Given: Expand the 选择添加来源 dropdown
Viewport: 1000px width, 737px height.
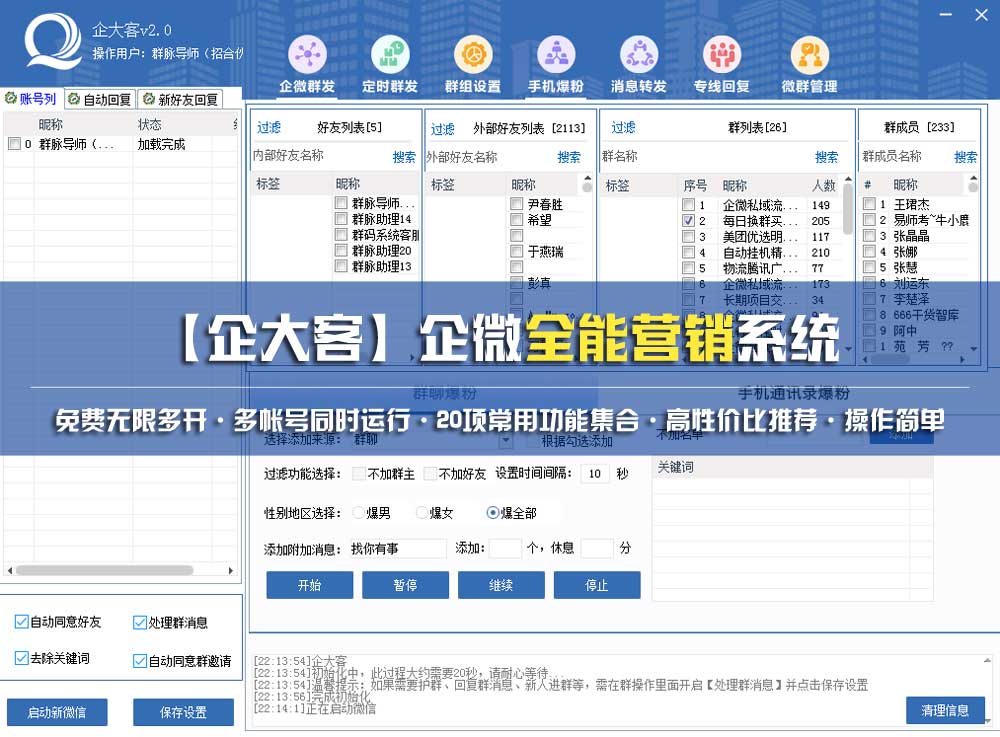Looking at the screenshot, I should pyautogui.click(x=505, y=440).
